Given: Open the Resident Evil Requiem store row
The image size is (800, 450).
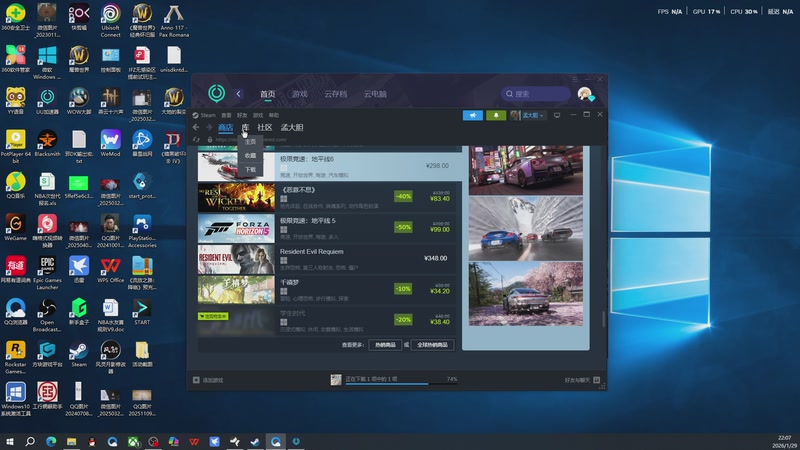Looking at the screenshot, I should [327, 259].
